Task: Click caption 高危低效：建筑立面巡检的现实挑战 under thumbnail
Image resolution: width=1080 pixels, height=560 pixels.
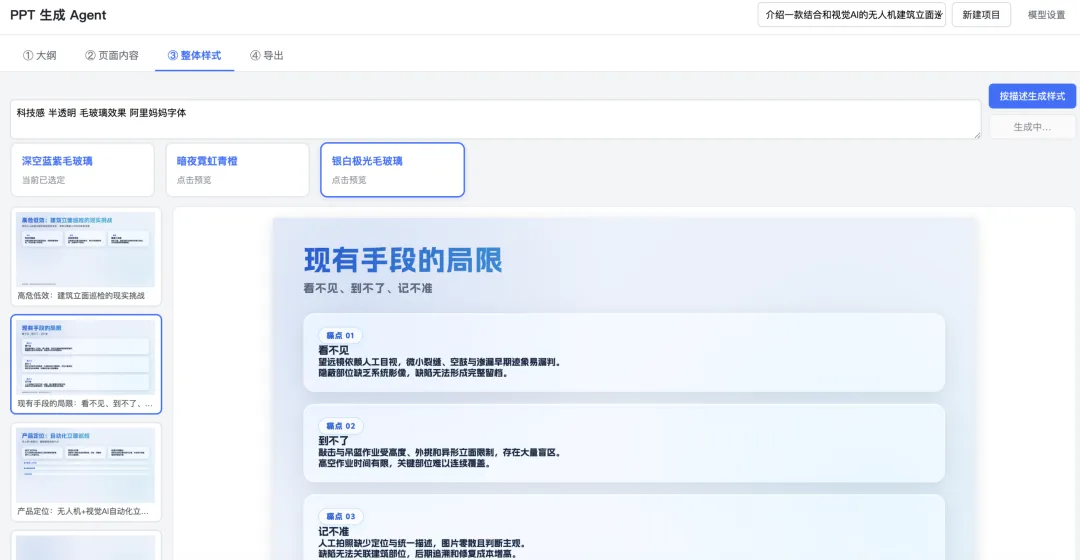Action: [81, 295]
